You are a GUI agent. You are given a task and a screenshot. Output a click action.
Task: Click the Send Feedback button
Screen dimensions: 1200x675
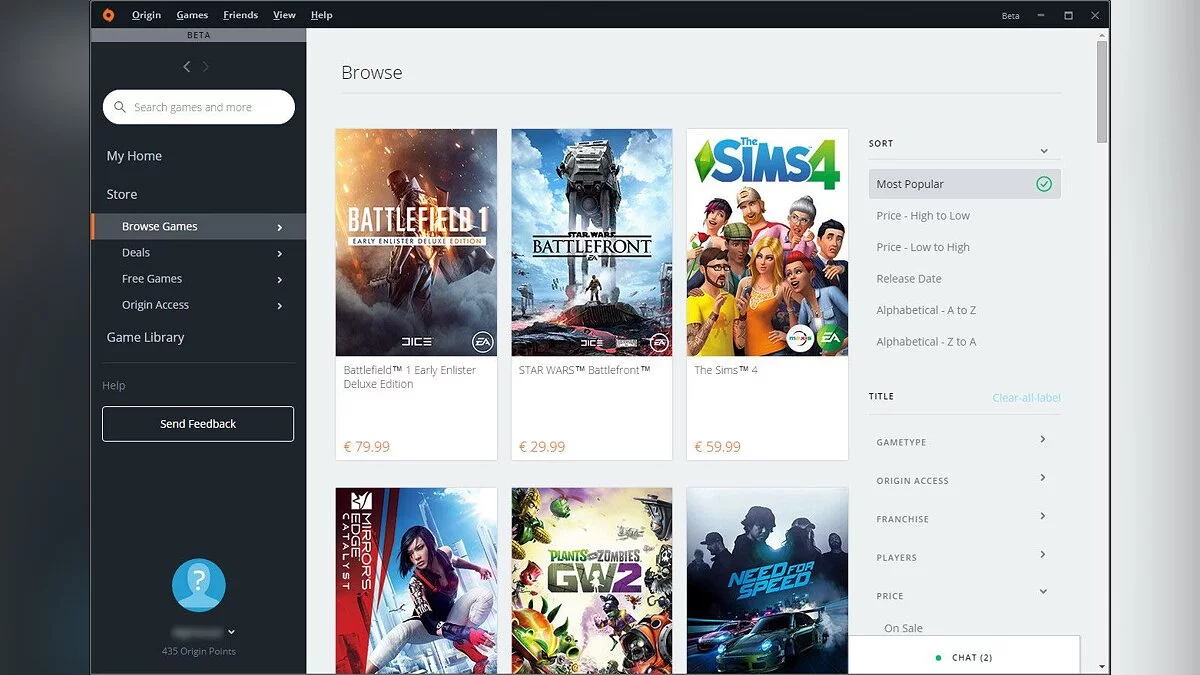pyautogui.click(x=198, y=424)
